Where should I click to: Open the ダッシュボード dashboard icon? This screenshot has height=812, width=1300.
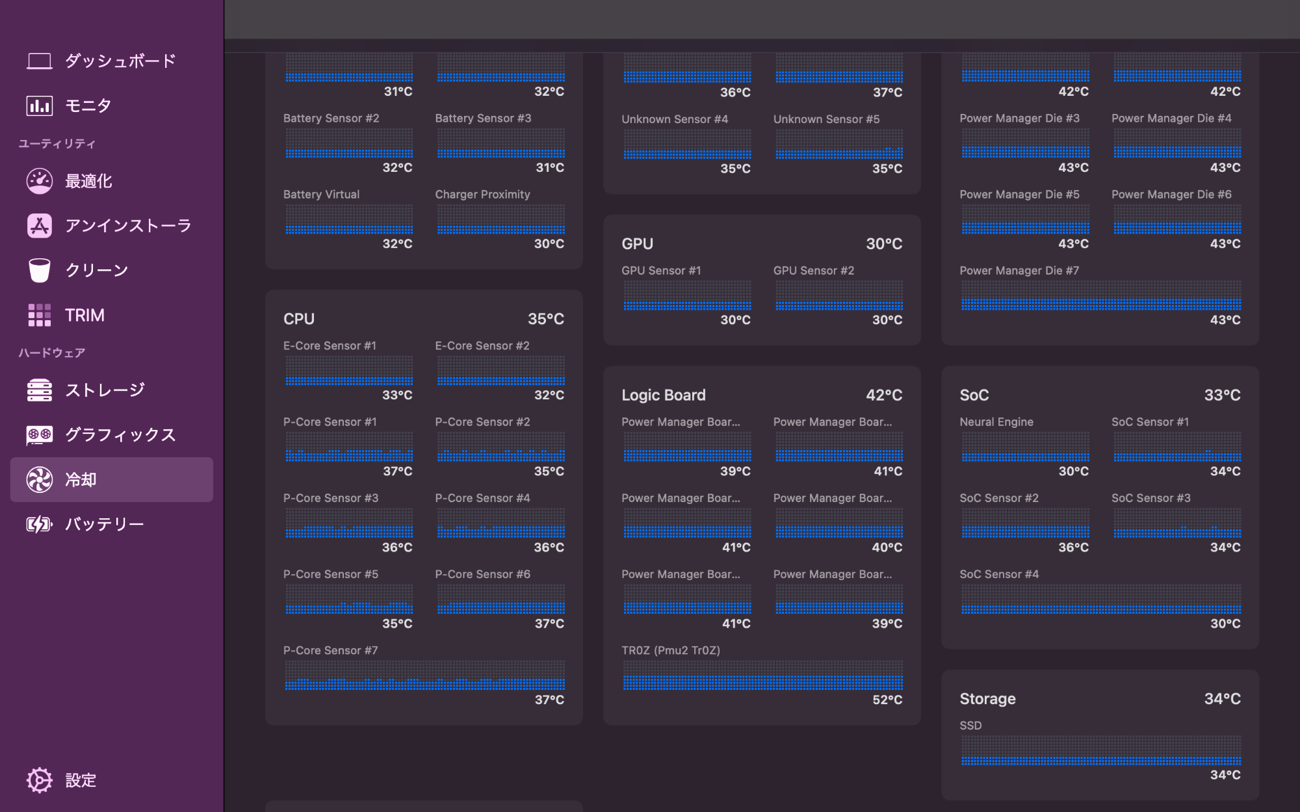(x=39, y=61)
